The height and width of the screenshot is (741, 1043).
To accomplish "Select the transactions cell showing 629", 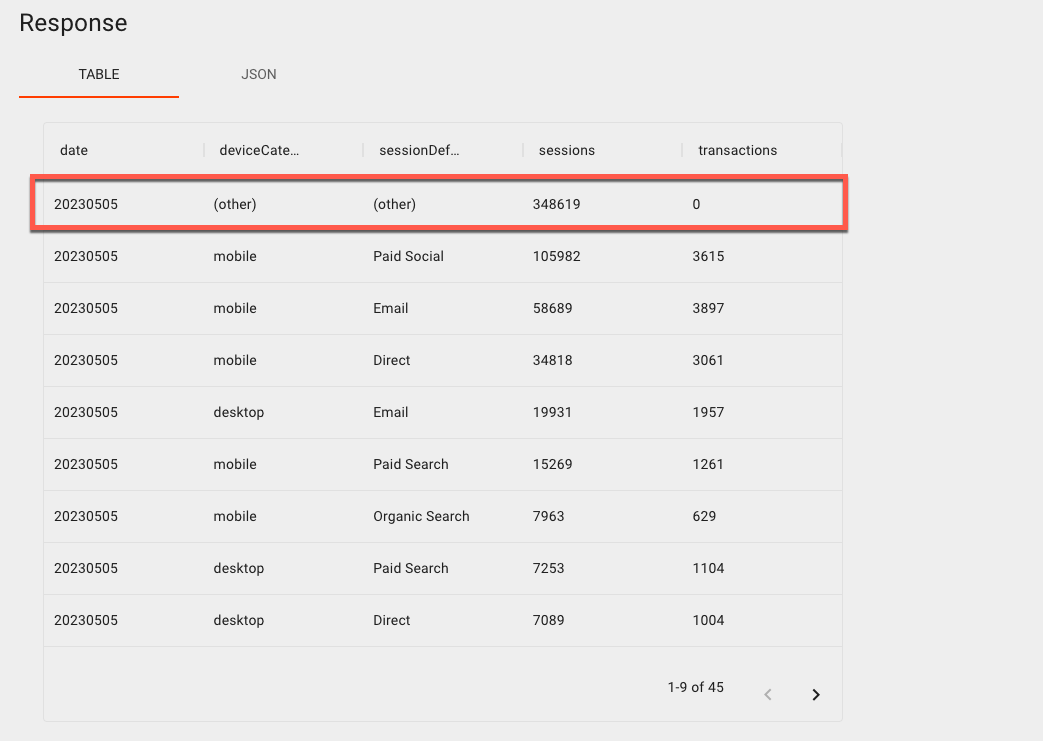I will [704, 516].
